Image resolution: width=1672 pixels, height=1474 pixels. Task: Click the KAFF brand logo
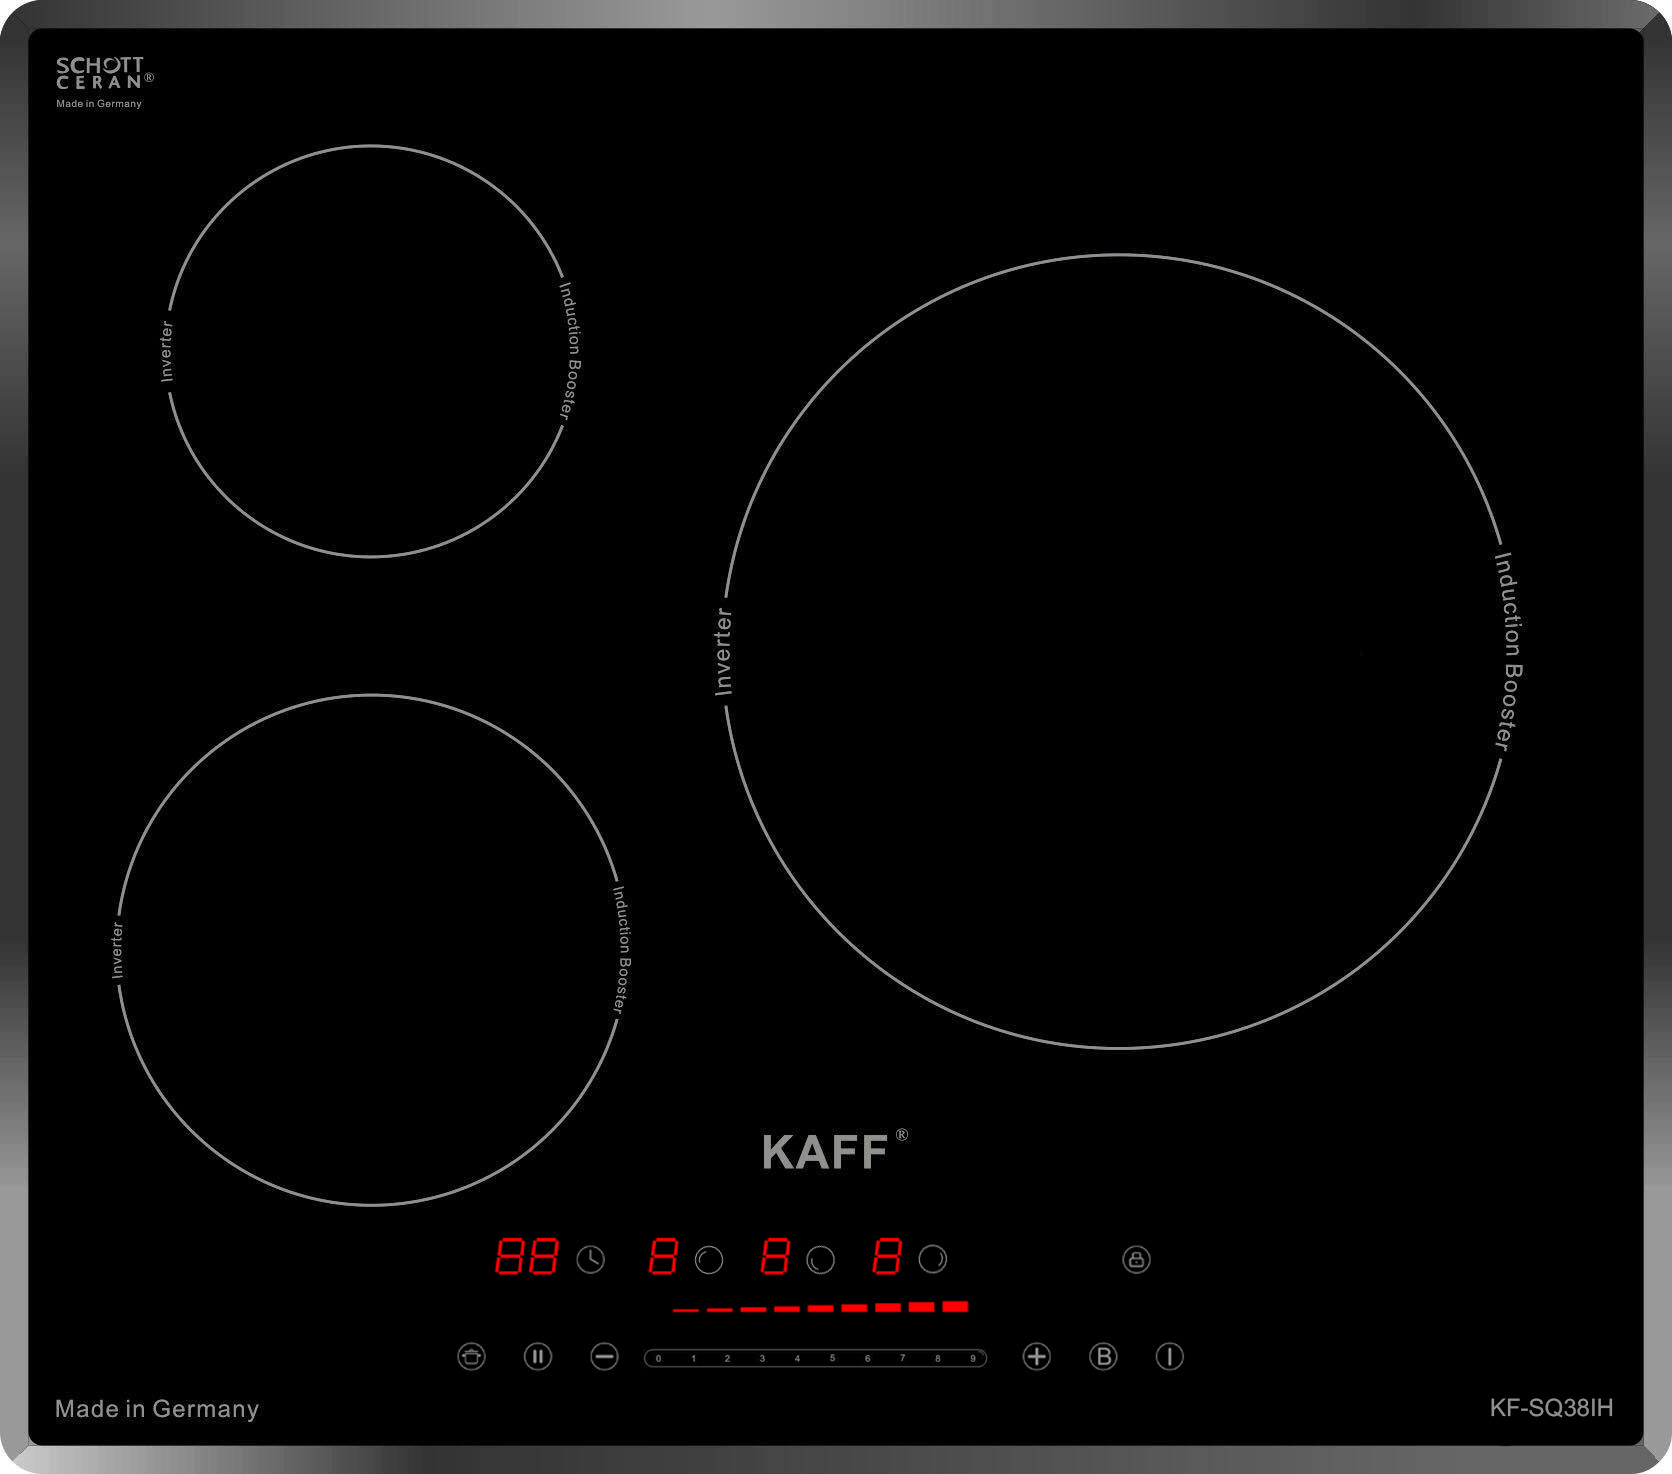(x=826, y=1152)
